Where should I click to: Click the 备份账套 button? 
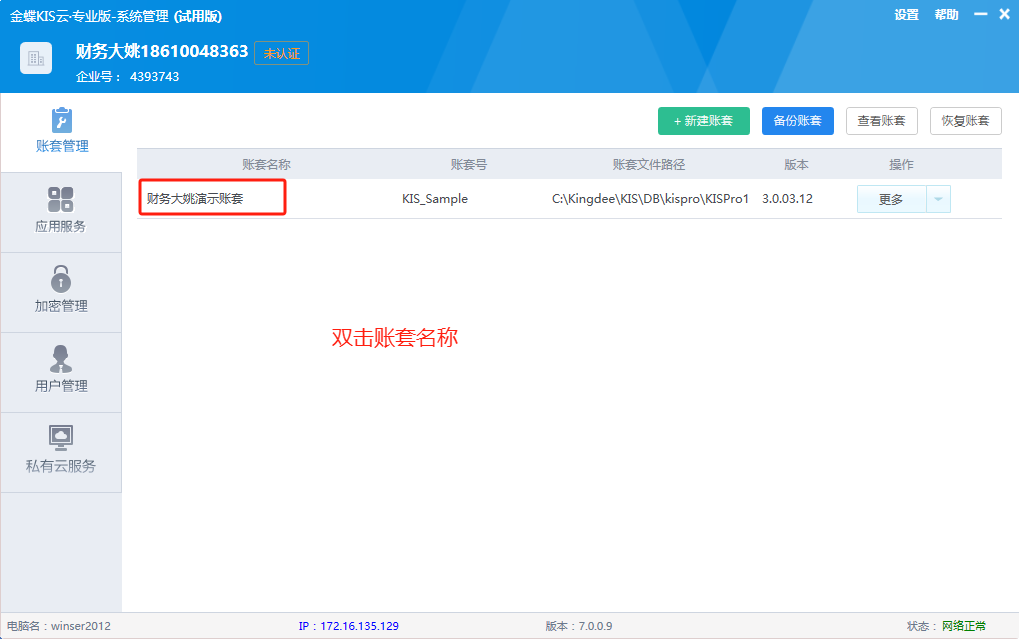click(797, 121)
